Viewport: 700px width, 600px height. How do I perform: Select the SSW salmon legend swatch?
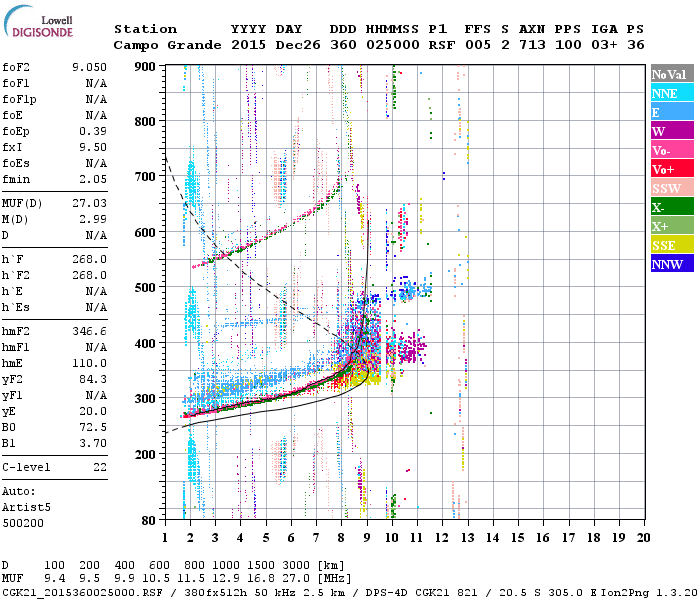672,188
